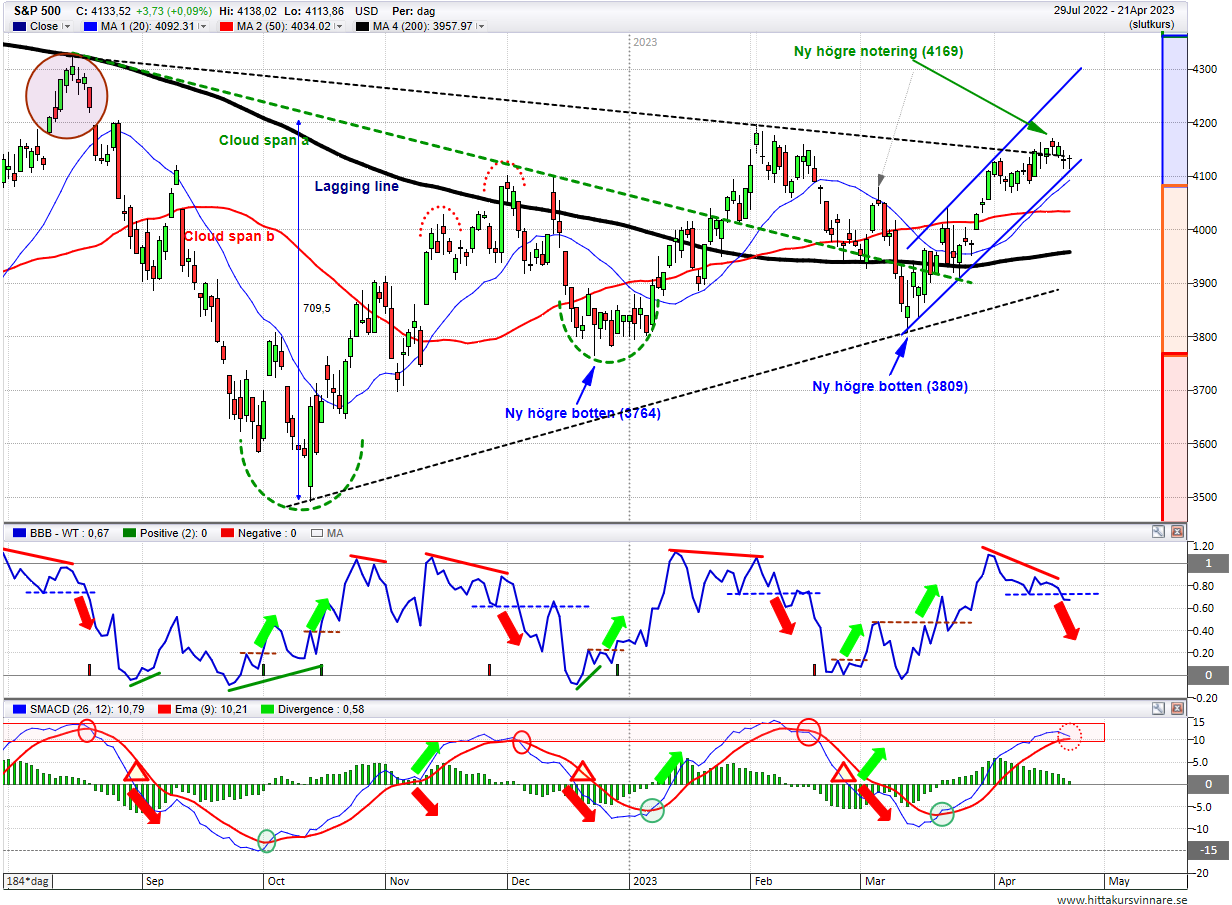Click the 3500 price axis label

(x=1204, y=497)
